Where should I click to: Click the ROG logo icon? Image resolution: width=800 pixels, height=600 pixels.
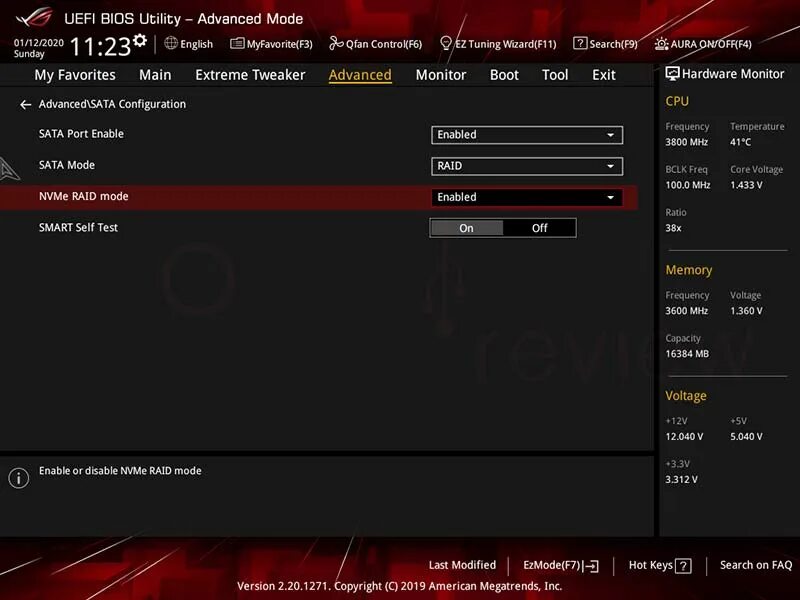click(34, 17)
